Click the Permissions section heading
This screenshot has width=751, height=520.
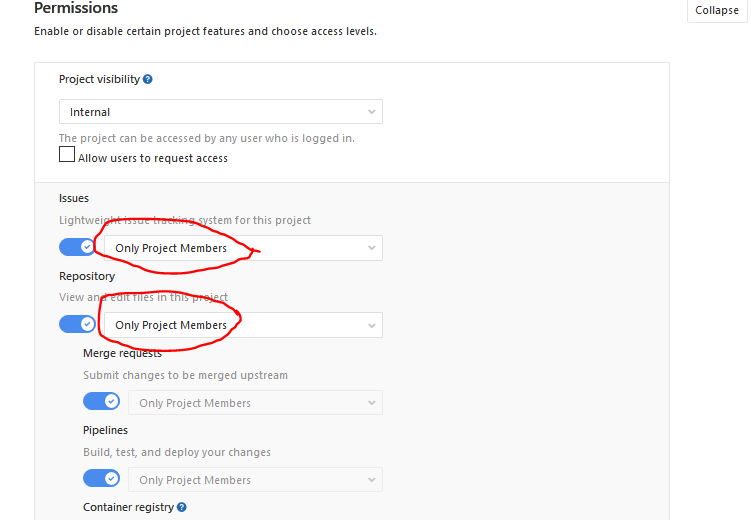pos(76,9)
